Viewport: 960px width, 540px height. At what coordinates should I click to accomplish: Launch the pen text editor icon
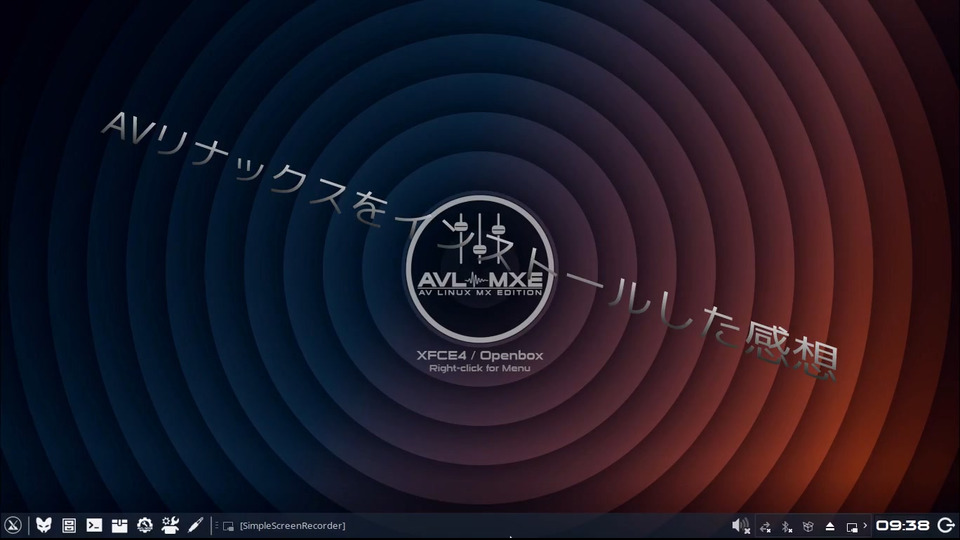(195, 525)
